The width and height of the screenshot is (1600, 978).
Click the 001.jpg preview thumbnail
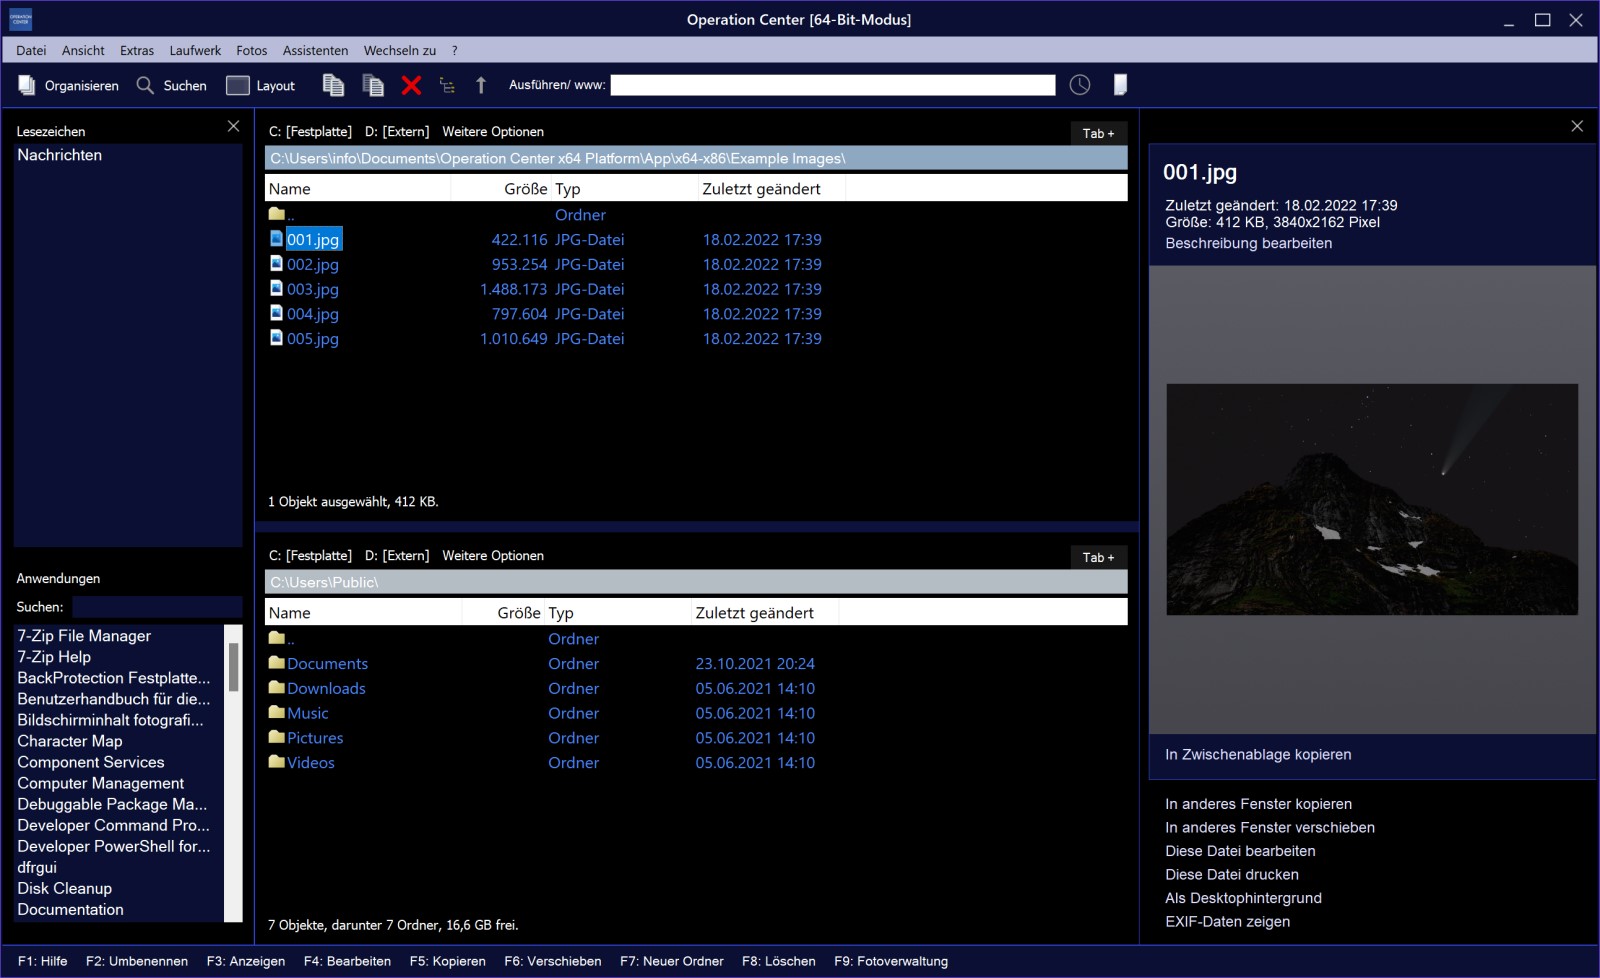1372,499
